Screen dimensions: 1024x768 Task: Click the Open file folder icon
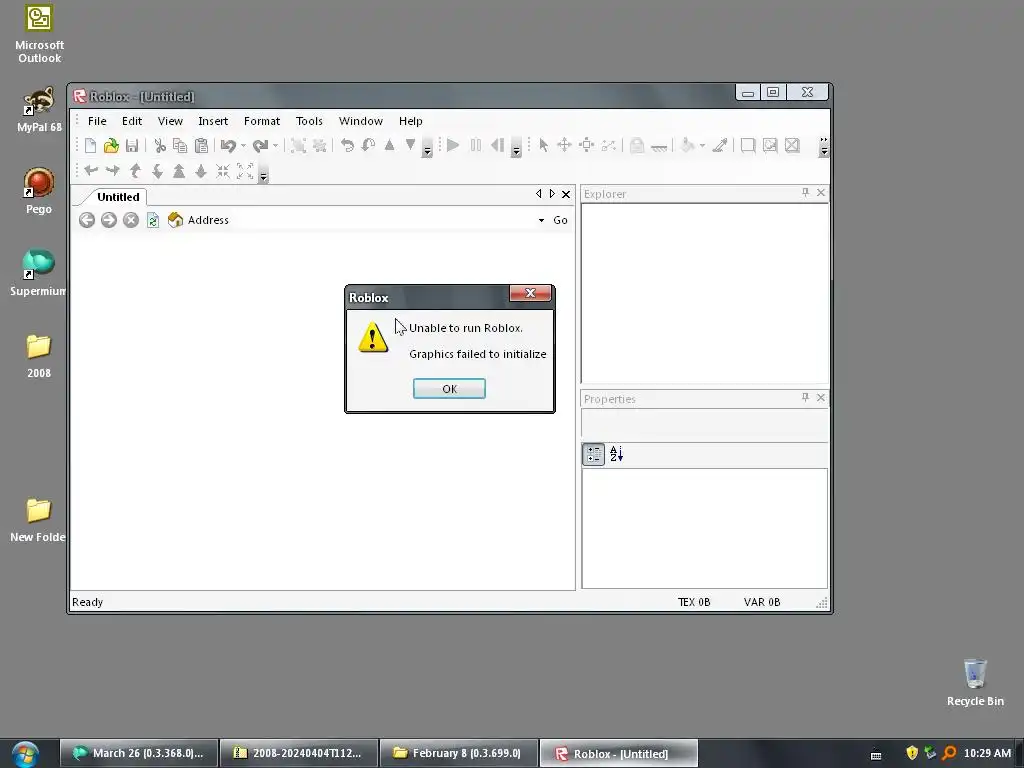111,146
